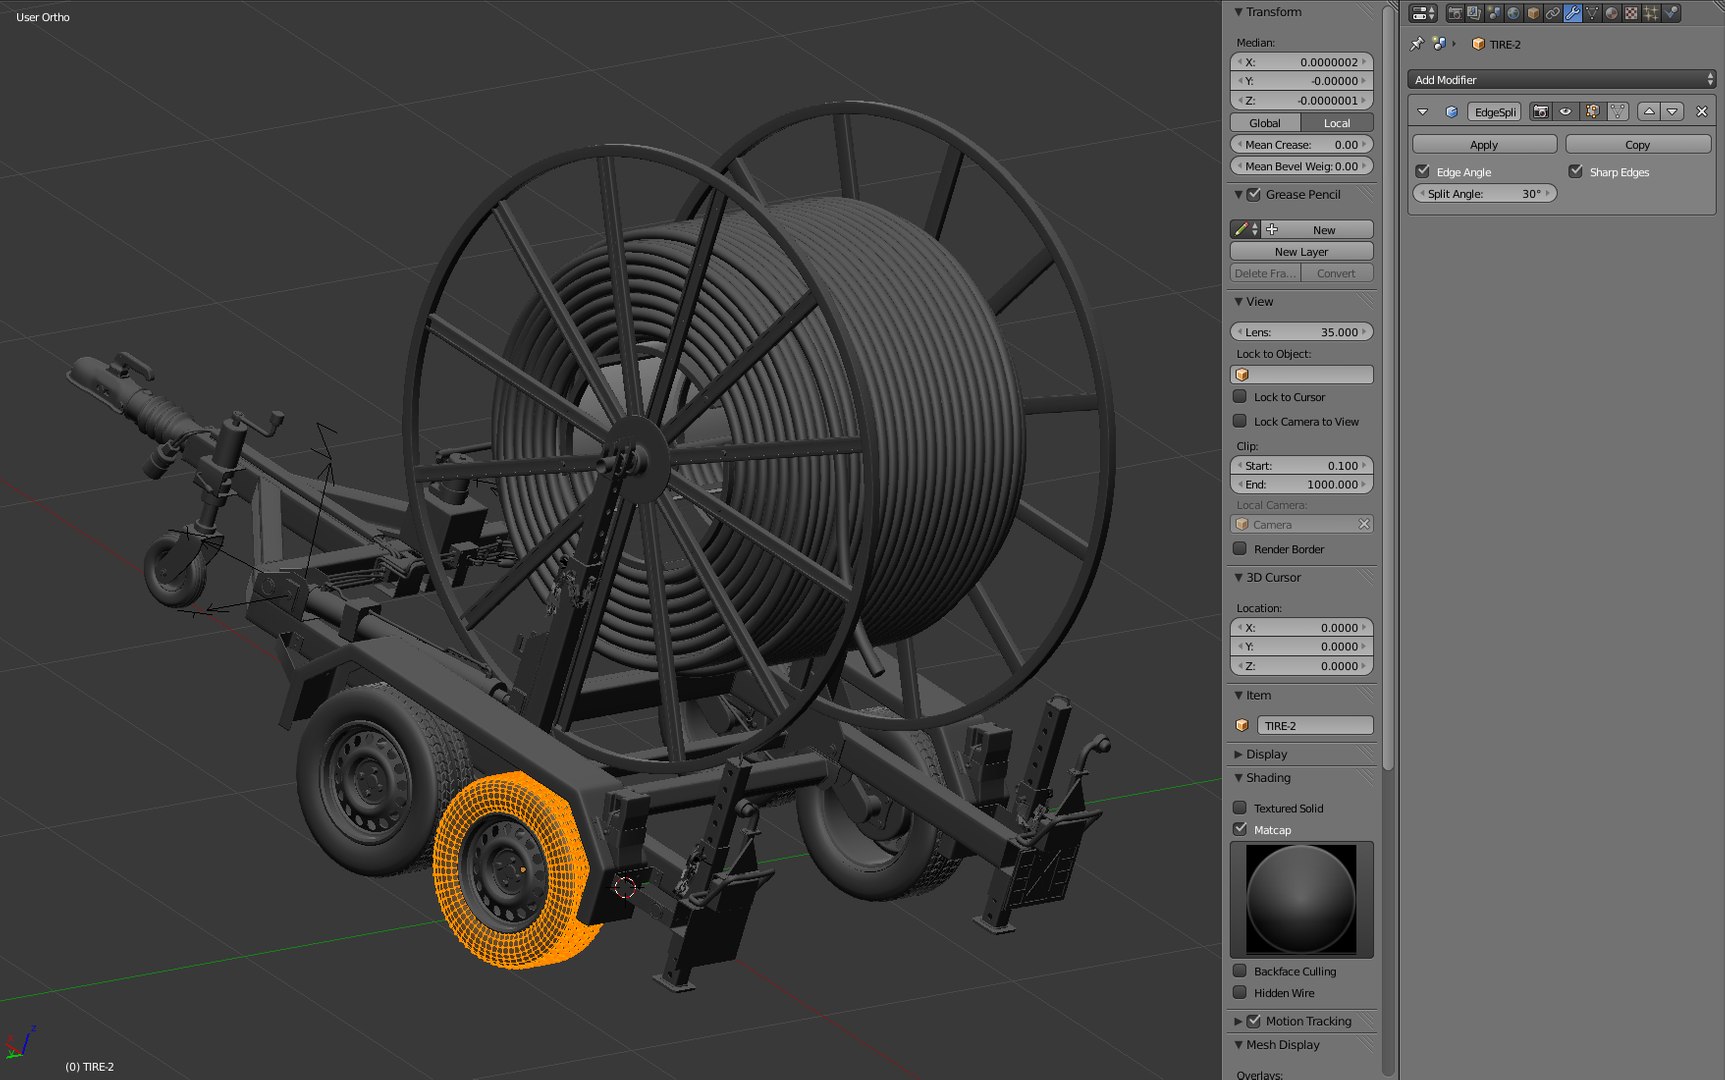This screenshot has height=1080, width=1725.
Task: Open the Render properties tab
Action: [x=1455, y=13]
